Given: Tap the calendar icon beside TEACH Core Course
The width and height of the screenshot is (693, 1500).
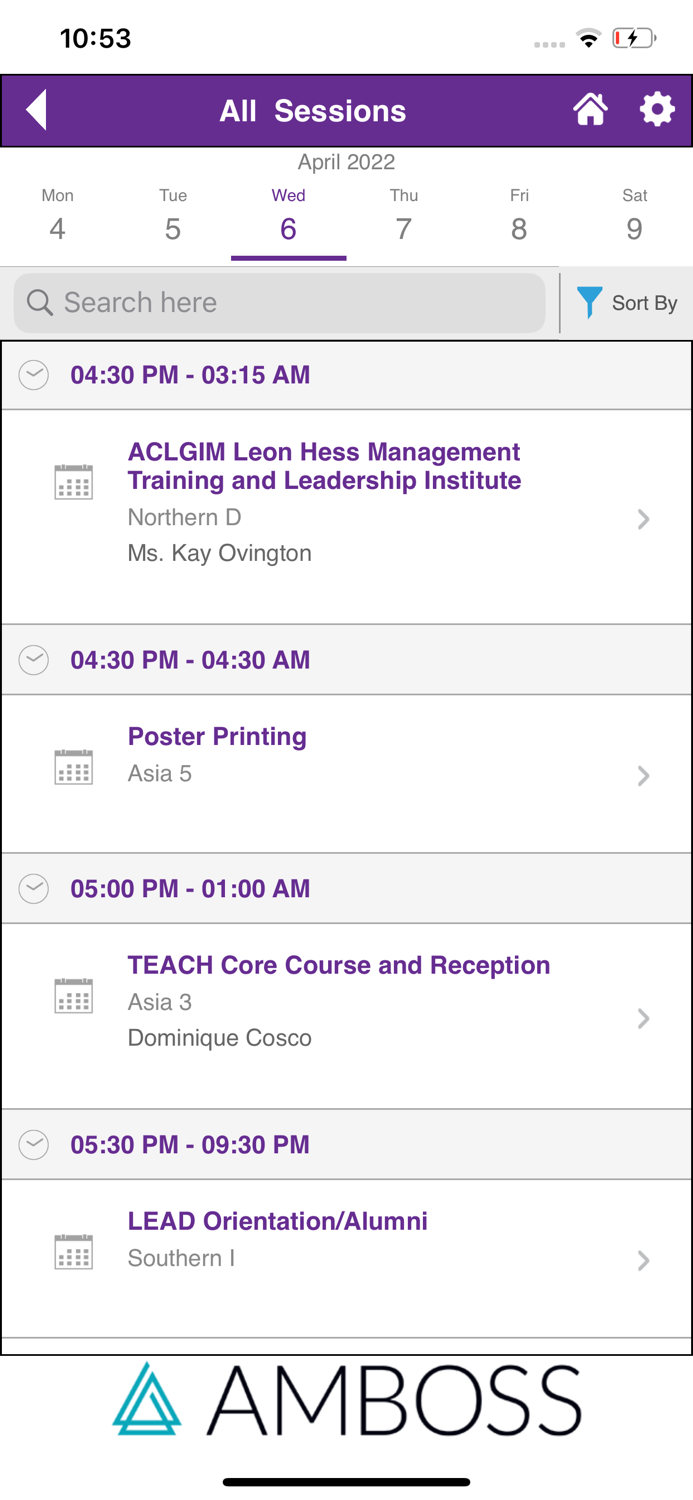Looking at the screenshot, I should [x=73, y=995].
